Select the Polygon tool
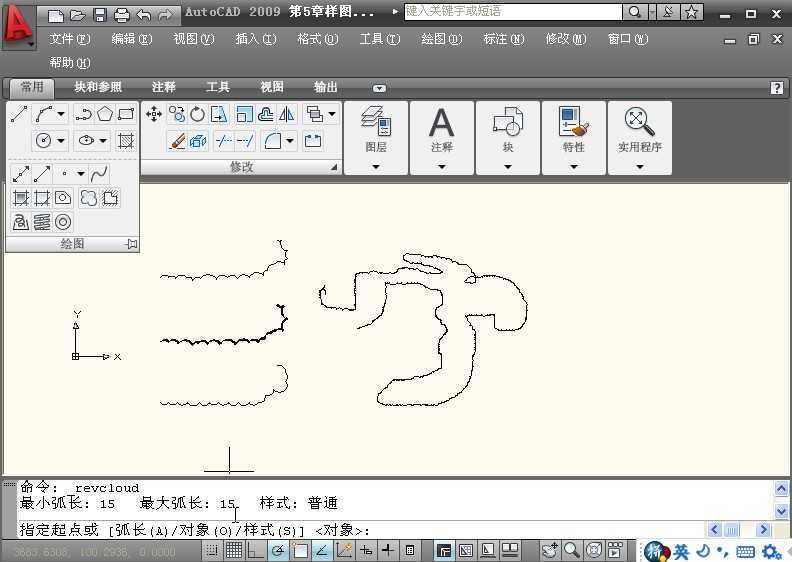This screenshot has width=792, height=562. (x=105, y=114)
